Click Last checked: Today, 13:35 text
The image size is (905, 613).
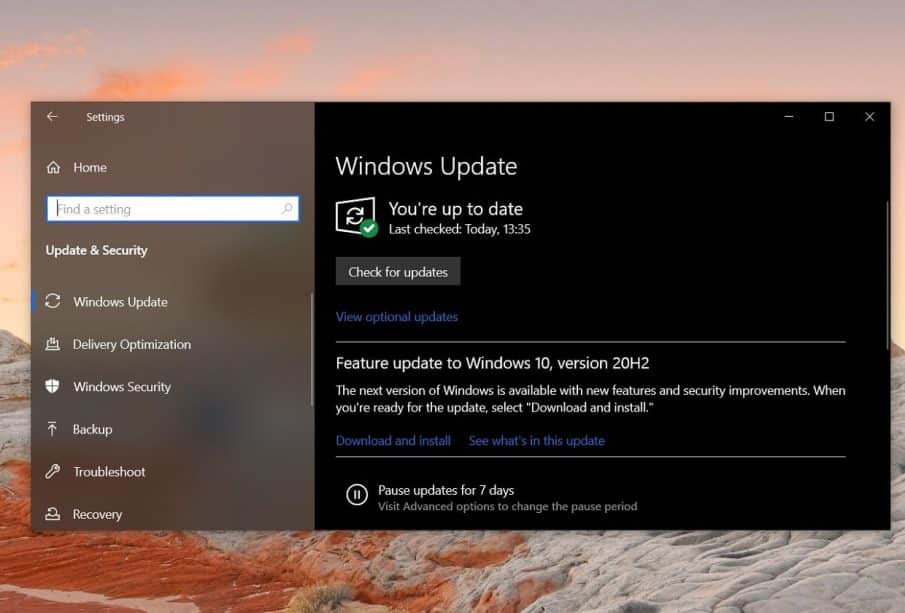coord(459,229)
